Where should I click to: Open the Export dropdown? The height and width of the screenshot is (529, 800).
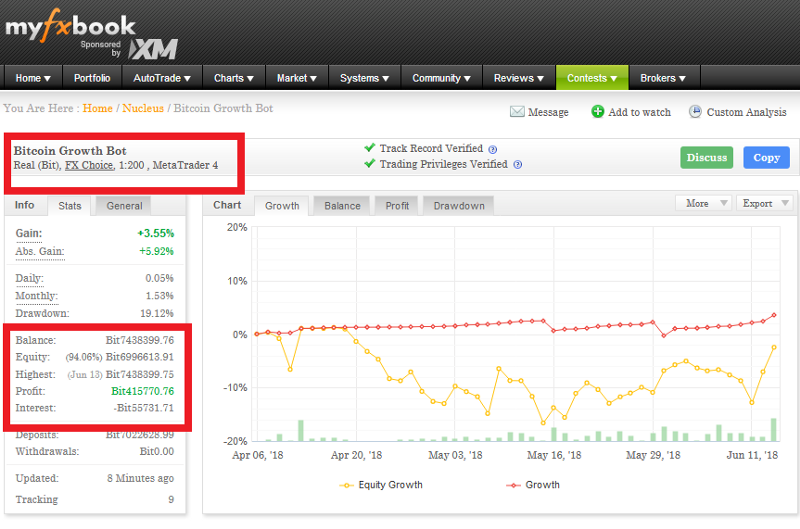point(765,203)
